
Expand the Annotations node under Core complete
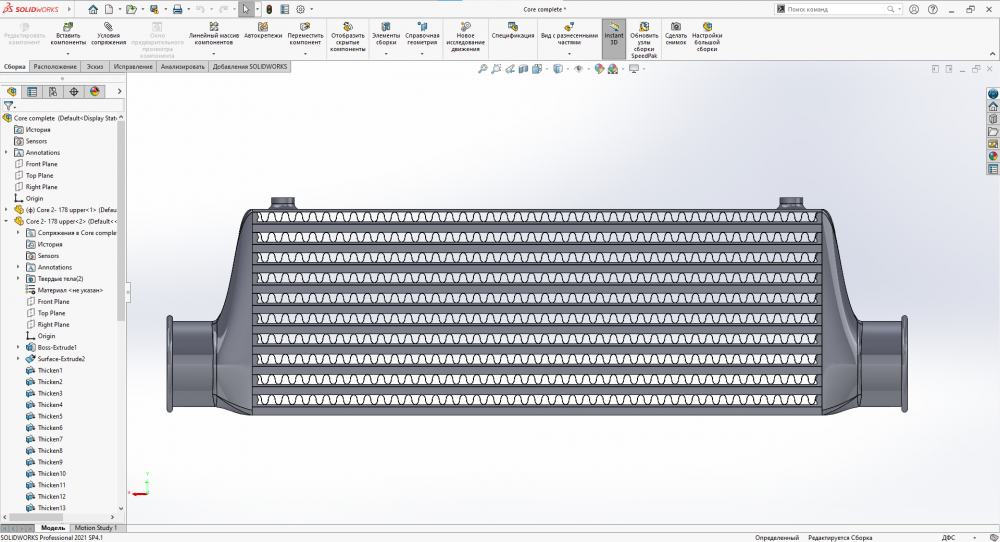[6, 152]
